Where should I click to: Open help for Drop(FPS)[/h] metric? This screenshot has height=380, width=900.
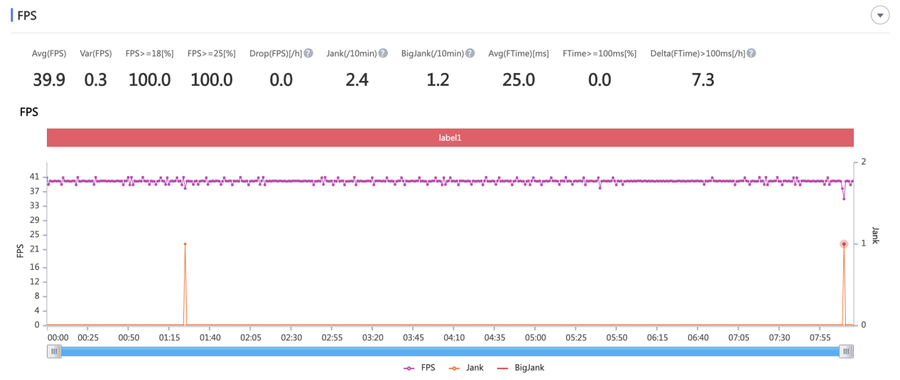308,53
